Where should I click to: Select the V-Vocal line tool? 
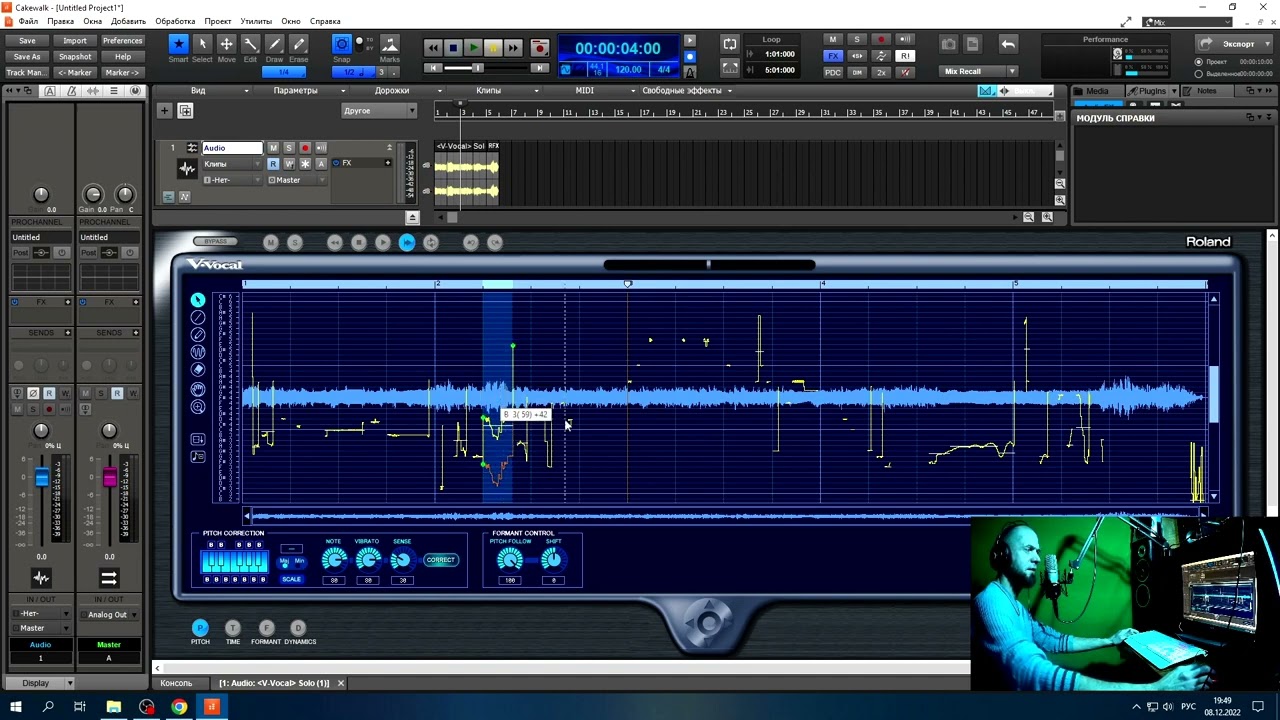198,317
